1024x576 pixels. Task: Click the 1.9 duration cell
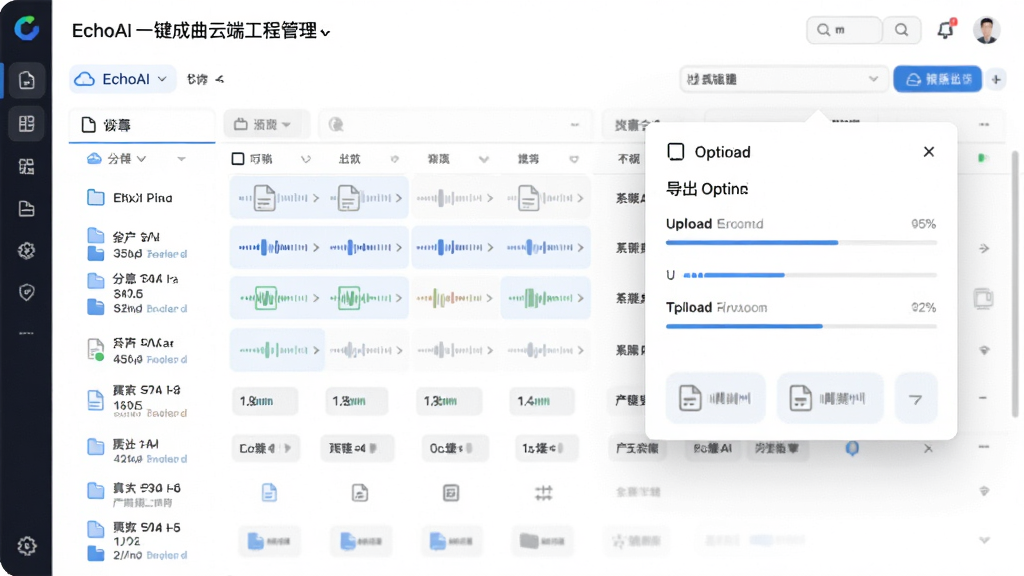pyautogui.click(x=264, y=401)
